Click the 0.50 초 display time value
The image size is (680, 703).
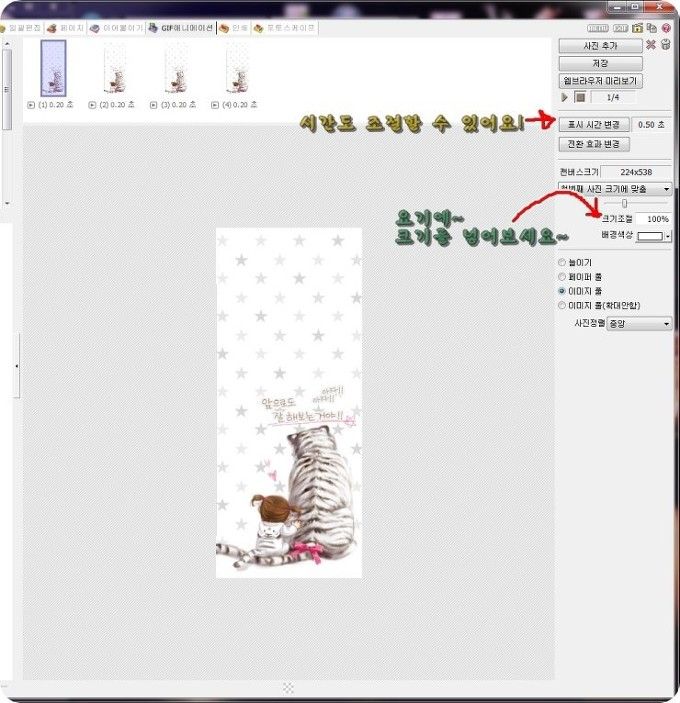tap(651, 125)
